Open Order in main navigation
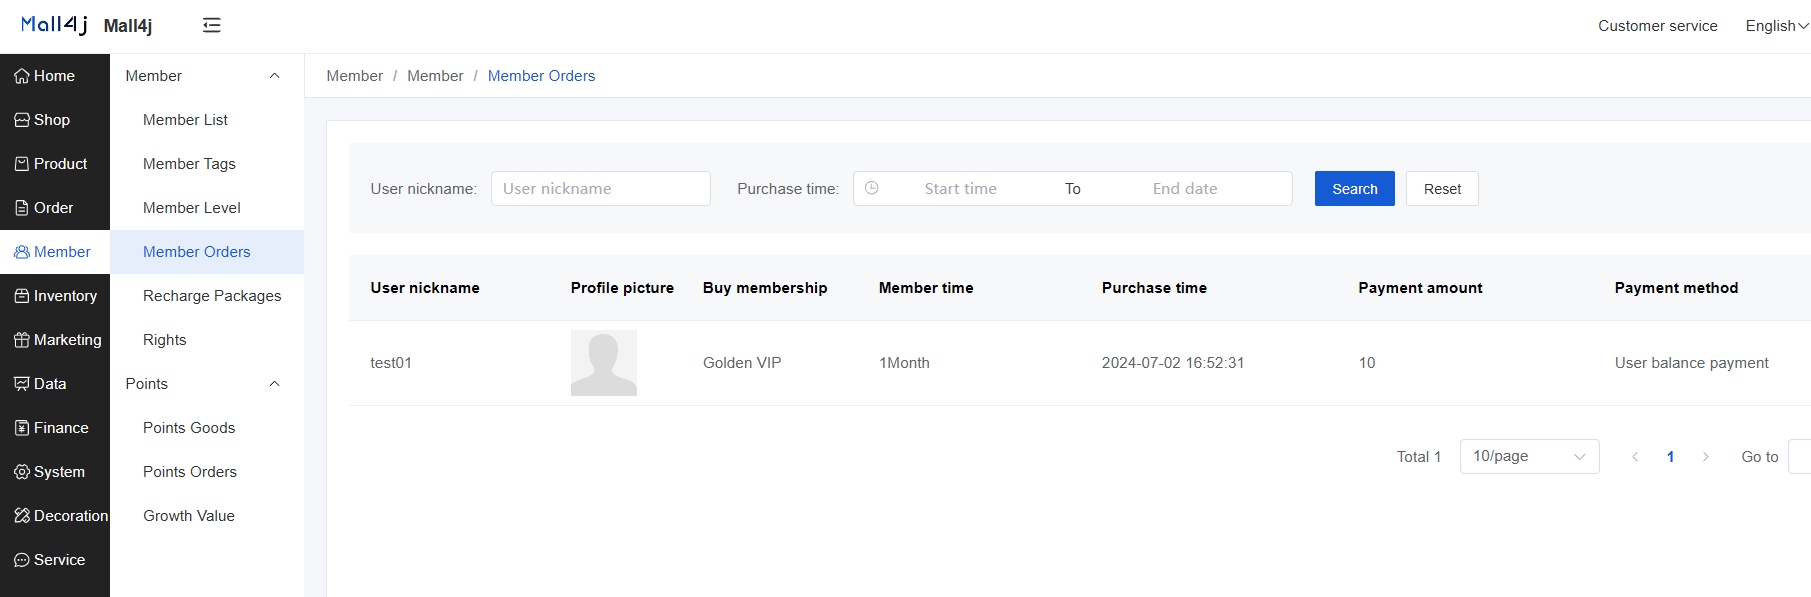The width and height of the screenshot is (1811, 597). [55, 208]
